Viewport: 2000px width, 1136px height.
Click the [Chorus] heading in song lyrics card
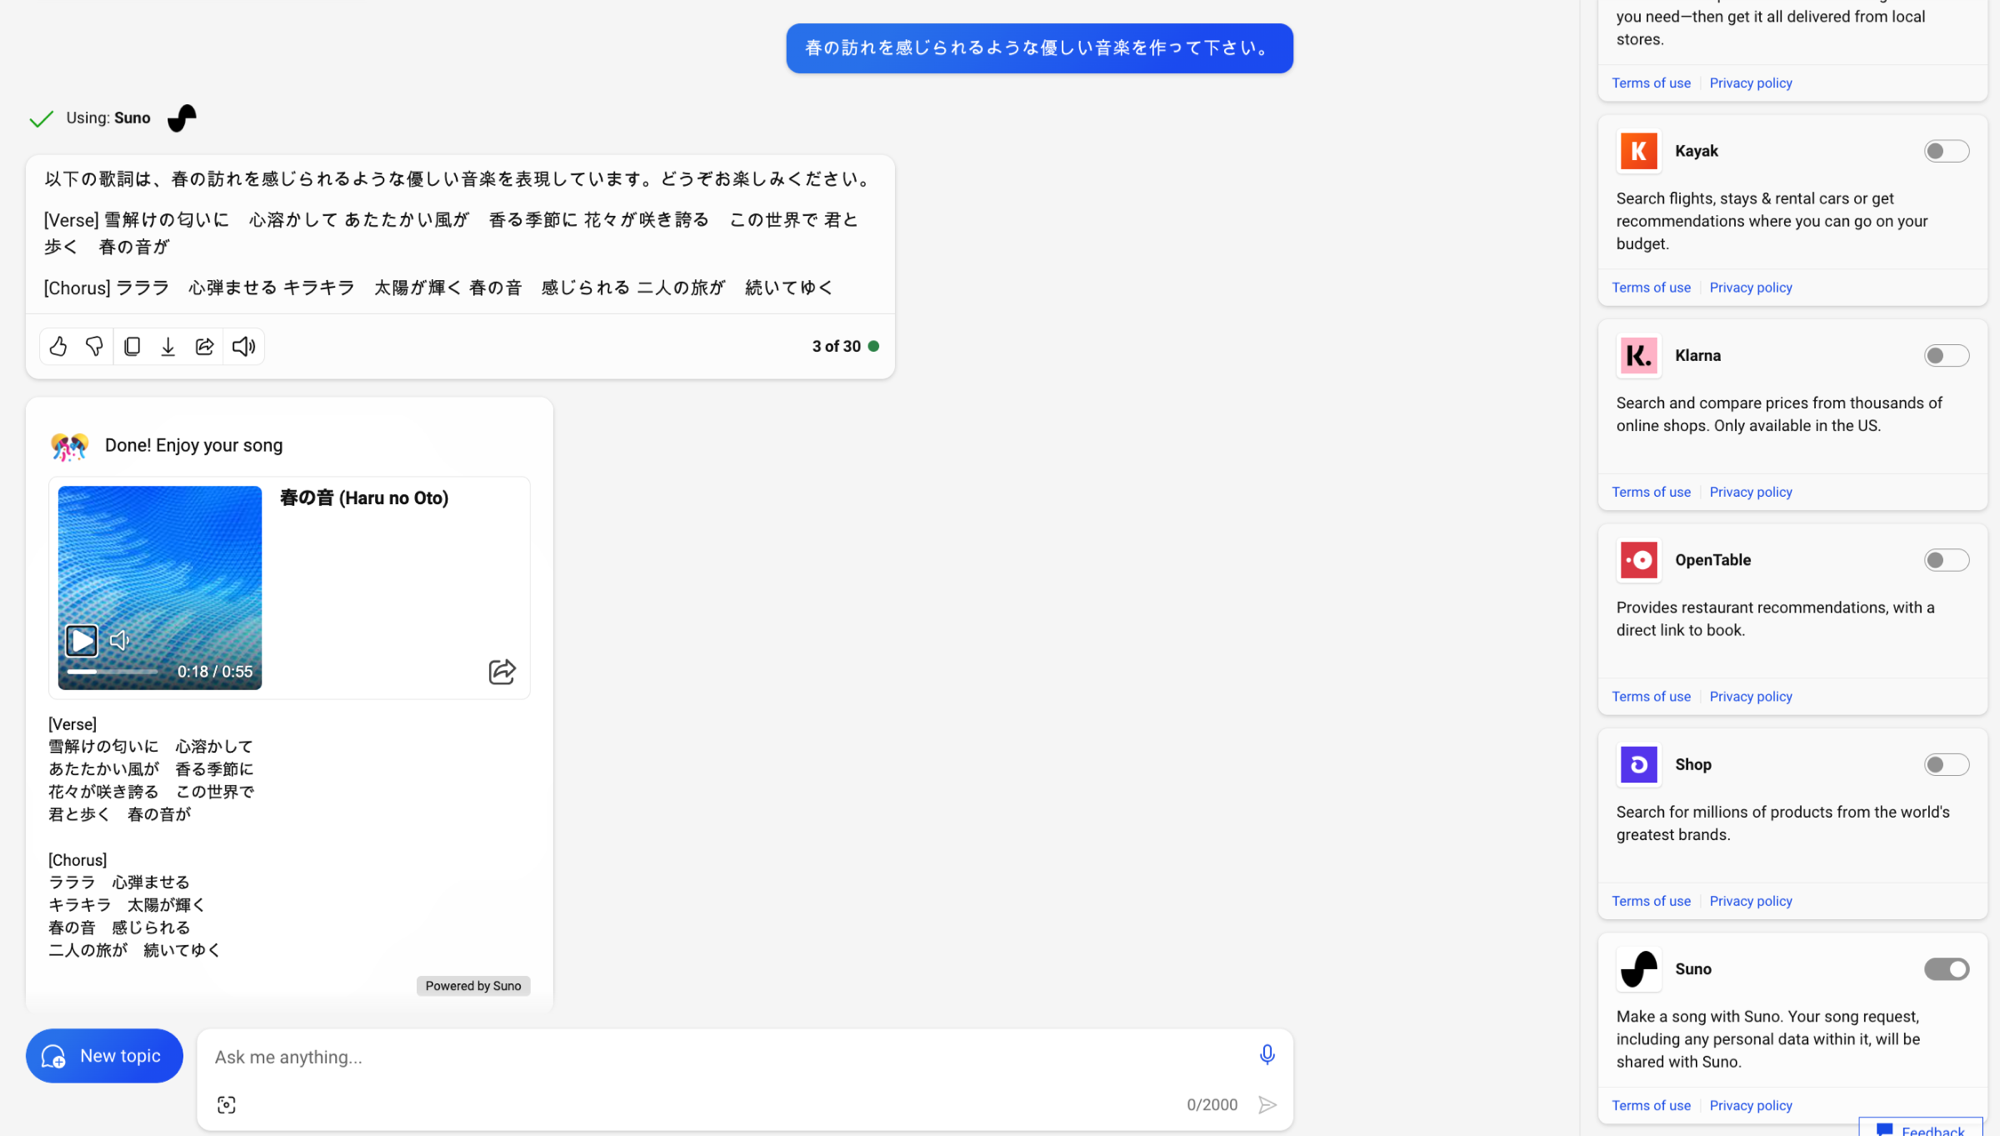[77, 860]
